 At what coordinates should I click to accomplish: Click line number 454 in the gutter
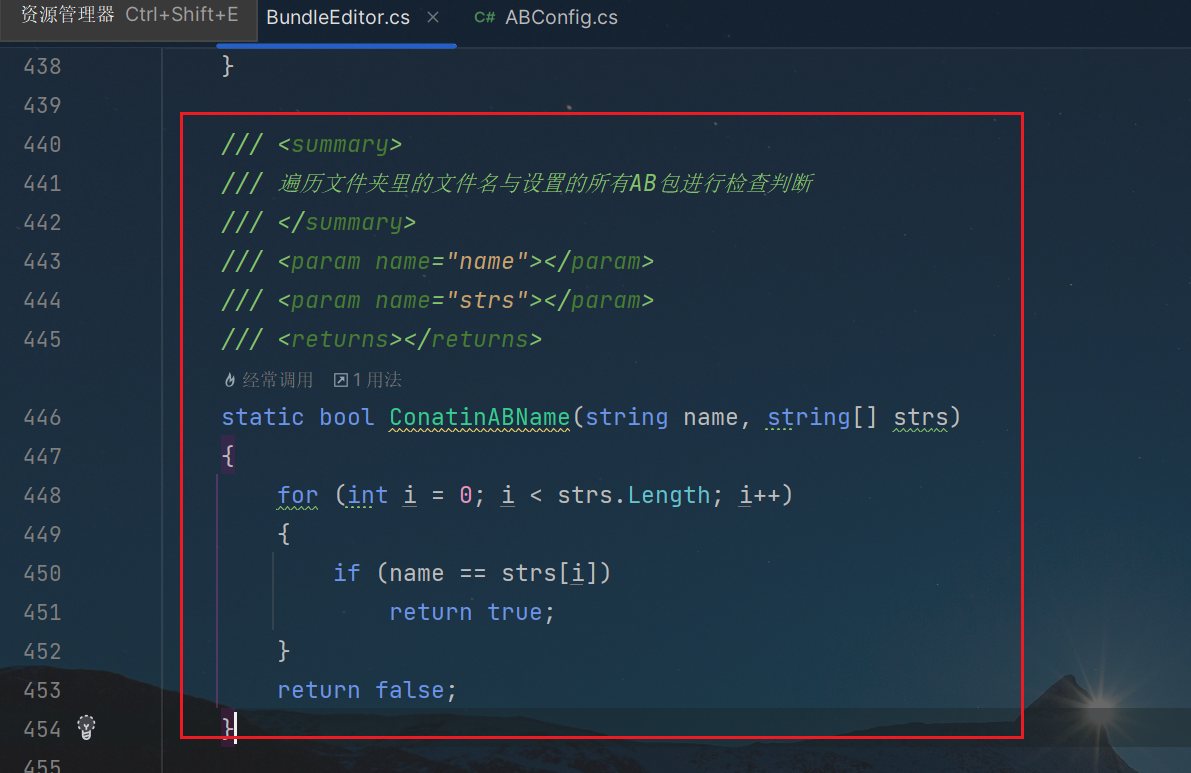point(43,730)
